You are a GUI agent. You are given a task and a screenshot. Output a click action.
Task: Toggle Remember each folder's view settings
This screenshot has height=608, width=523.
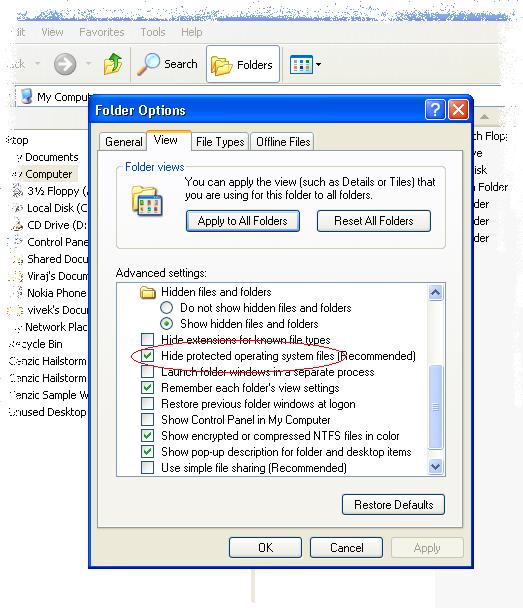pos(147,388)
